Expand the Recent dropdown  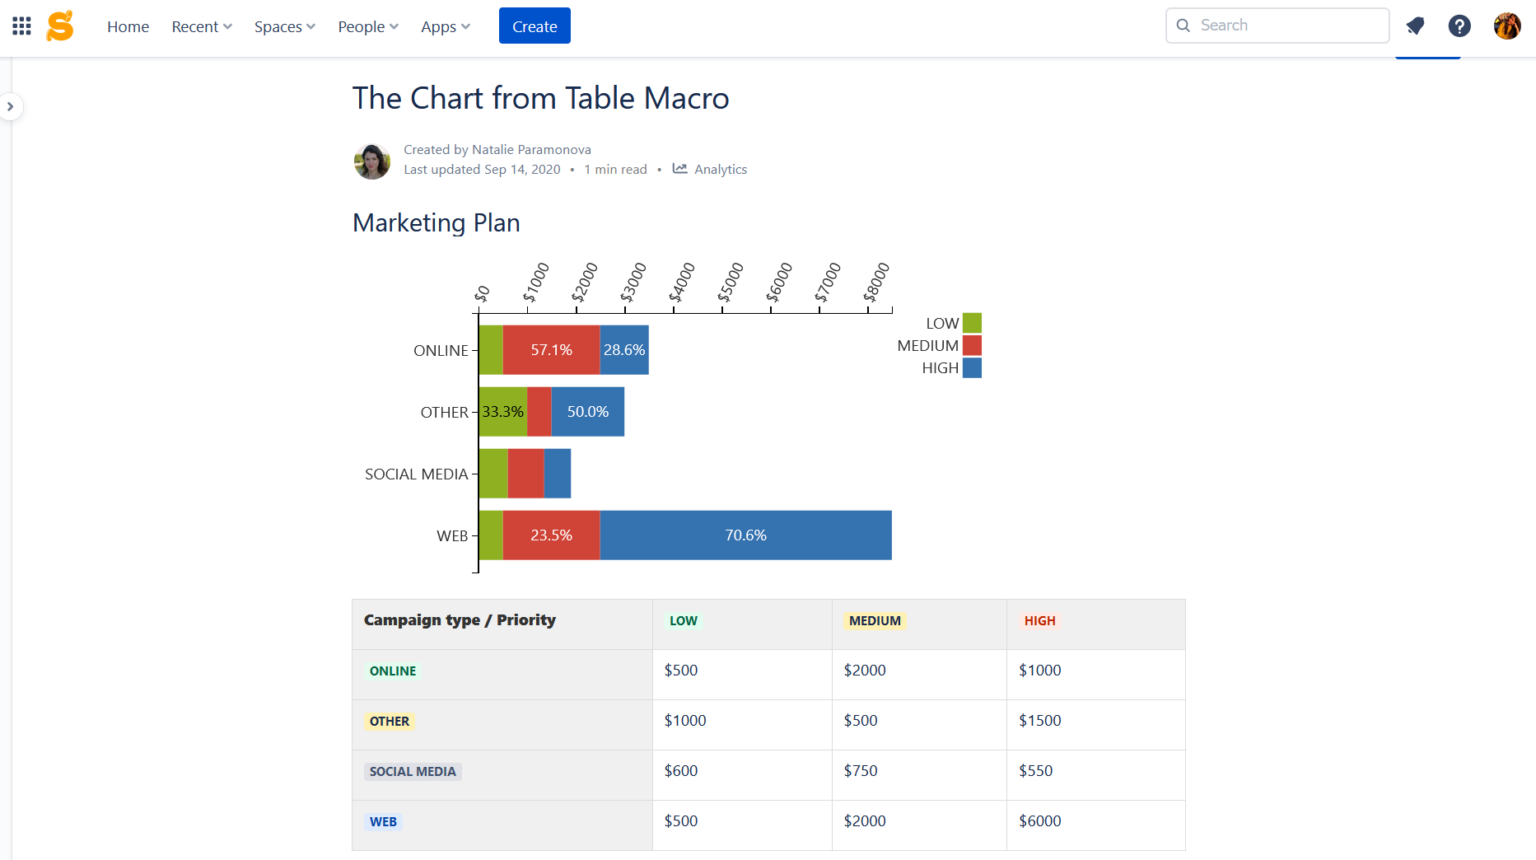pyautogui.click(x=201, y=27)
